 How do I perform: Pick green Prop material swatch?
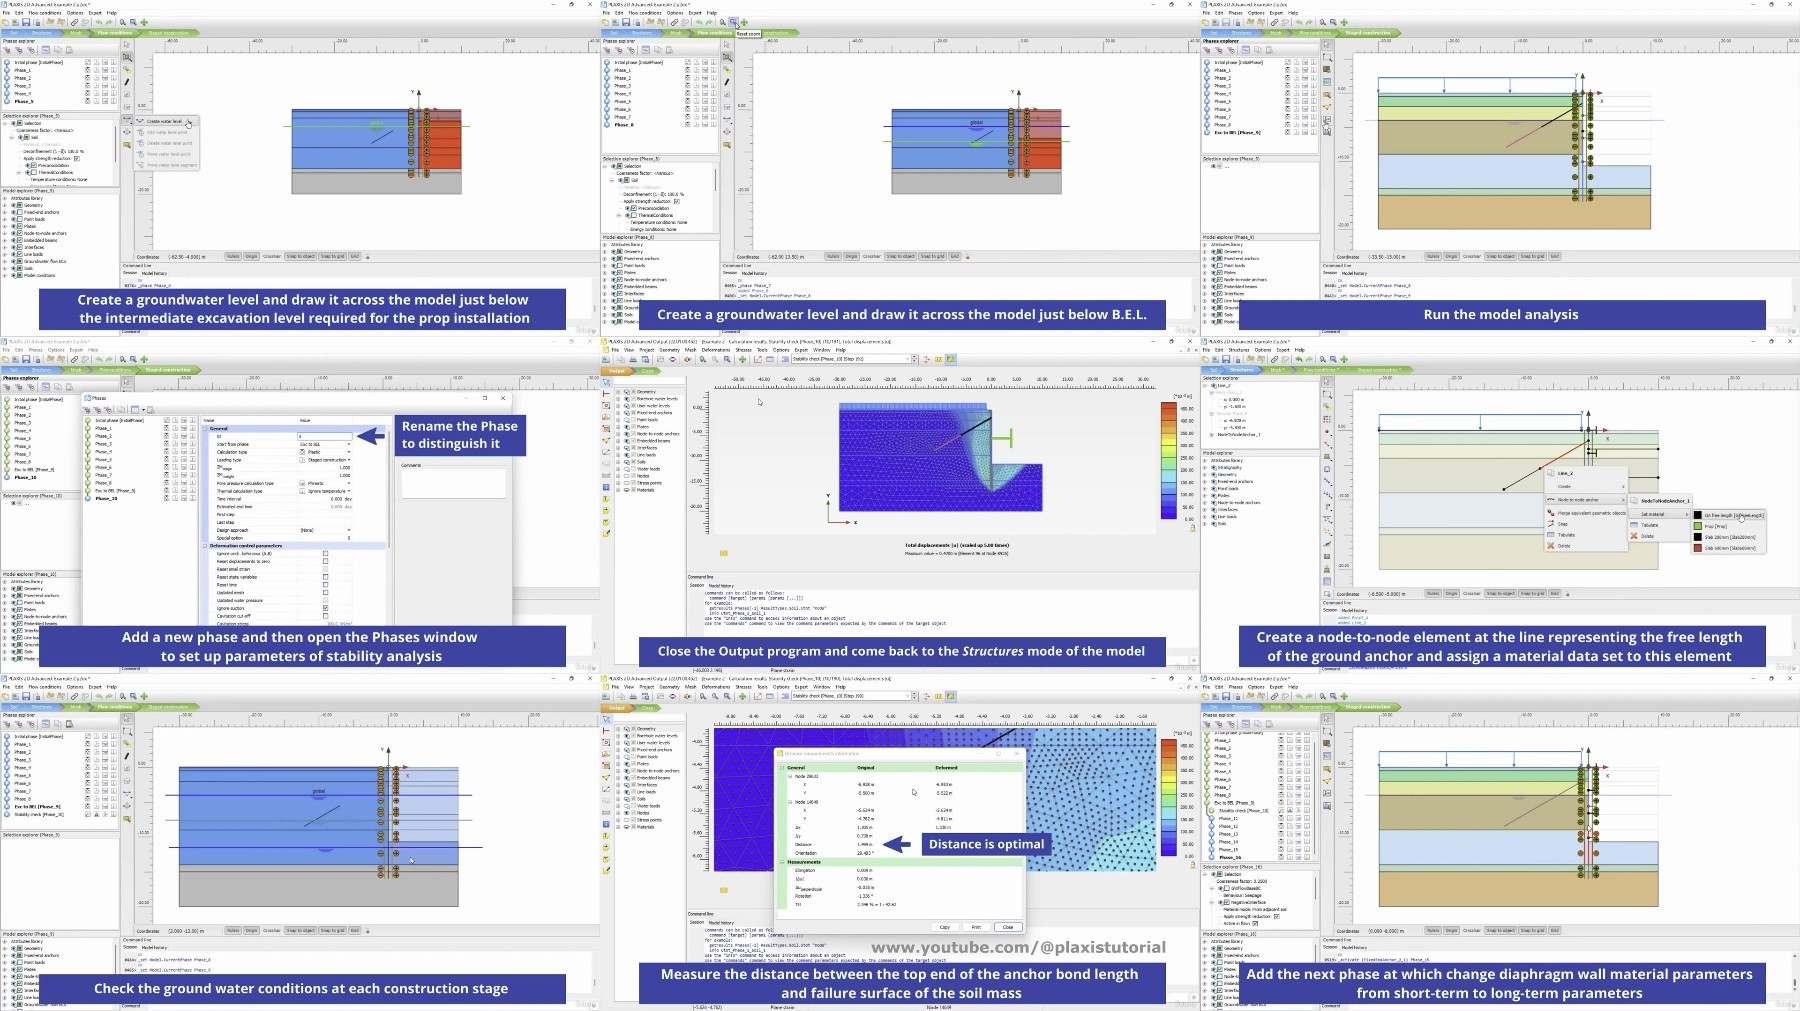coord(1698,526)
